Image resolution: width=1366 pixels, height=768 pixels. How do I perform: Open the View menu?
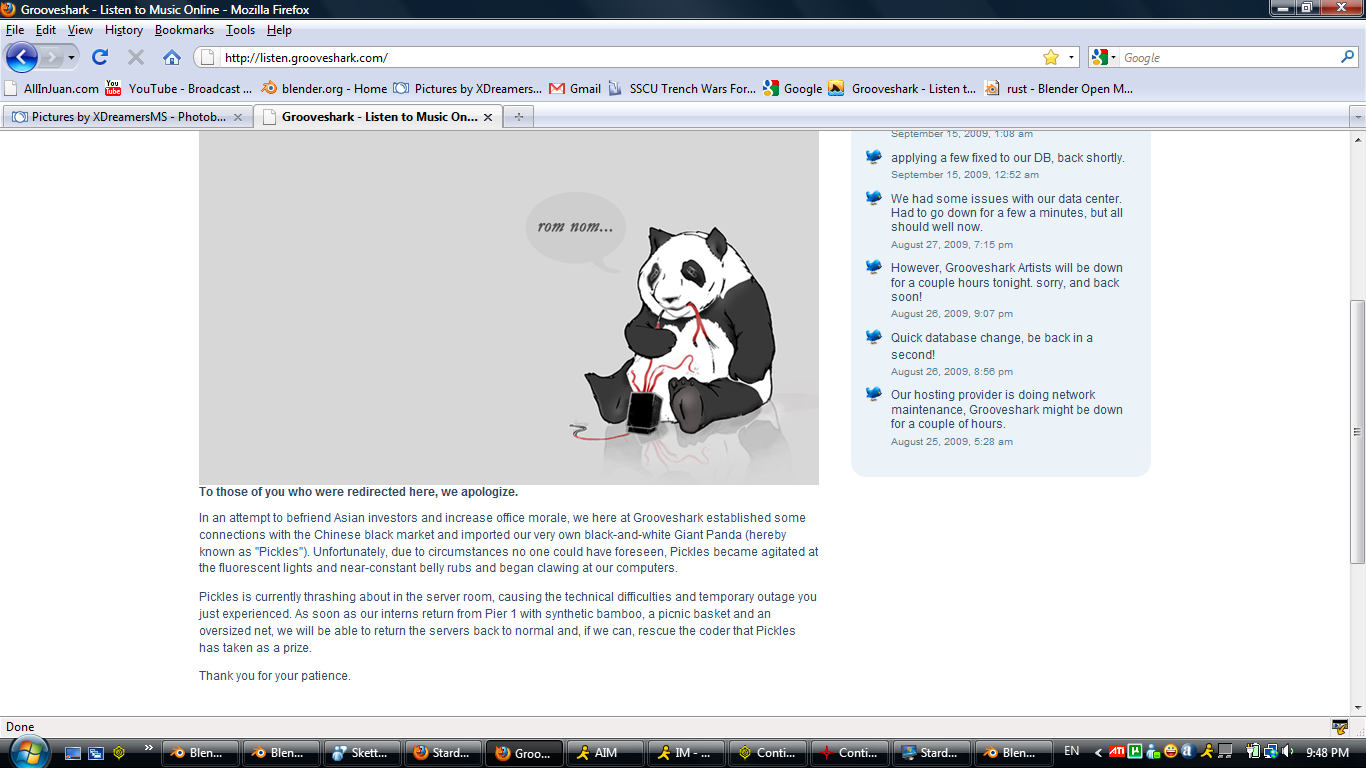click(x=80, y=30)
